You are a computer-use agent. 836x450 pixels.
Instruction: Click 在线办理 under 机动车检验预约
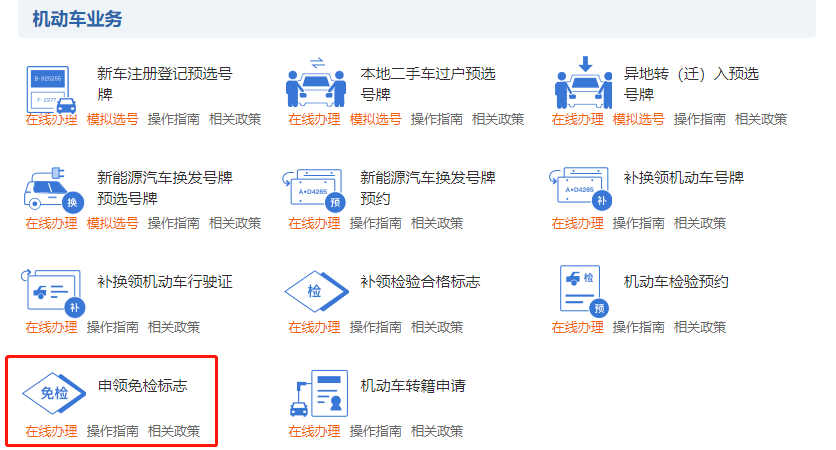pos(577,327)
